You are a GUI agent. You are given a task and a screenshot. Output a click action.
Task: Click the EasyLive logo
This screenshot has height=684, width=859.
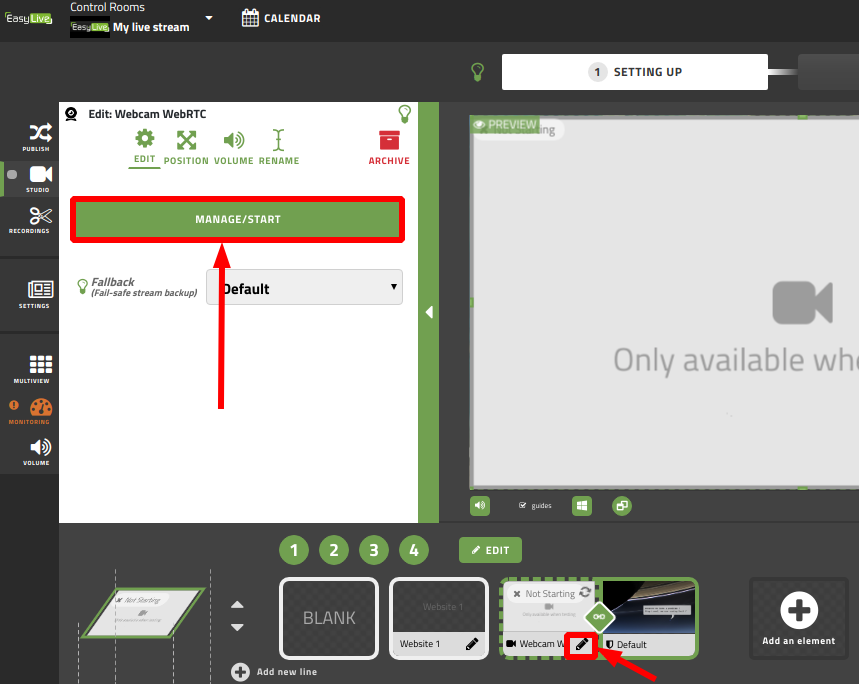pos(28,18)
